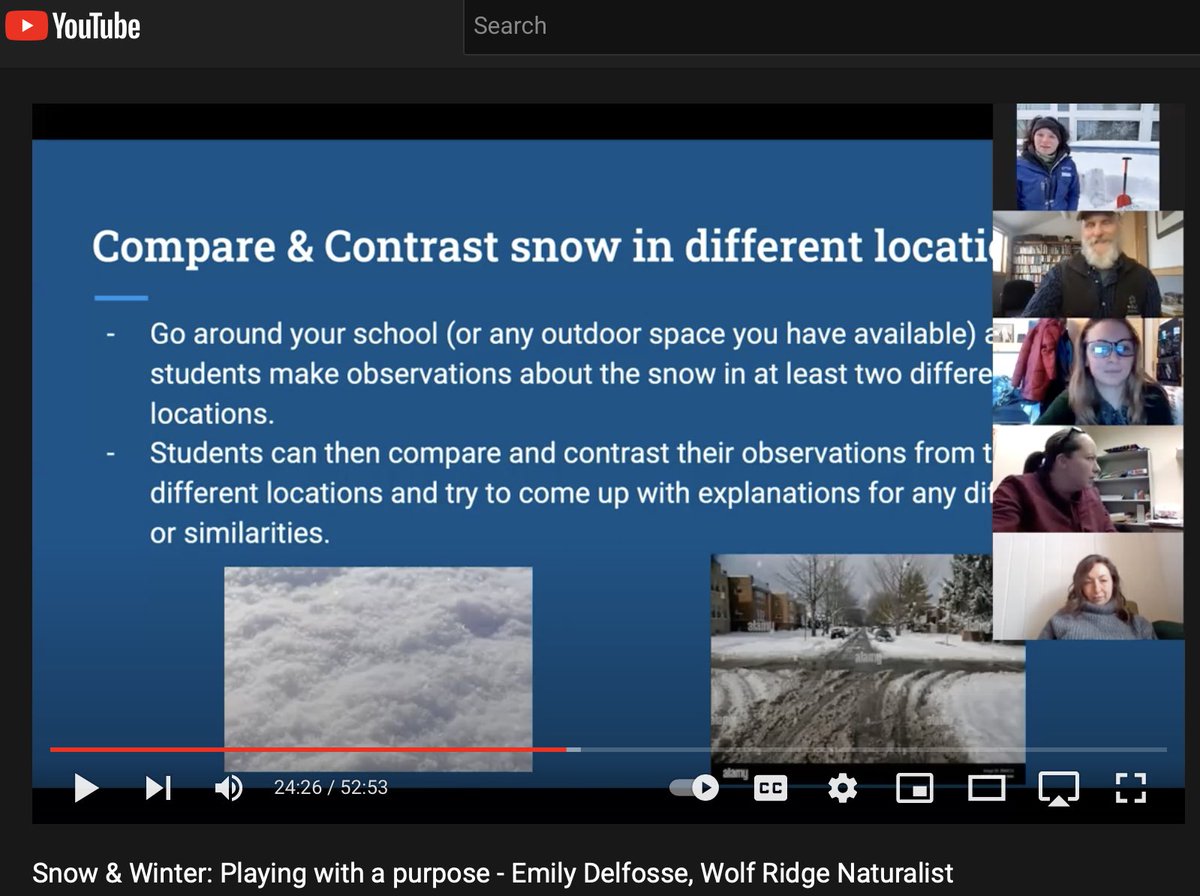Mute the video volume icon
Image resolution: width=1200 pixels, height=896 pixels.
(x=228, y=788)
